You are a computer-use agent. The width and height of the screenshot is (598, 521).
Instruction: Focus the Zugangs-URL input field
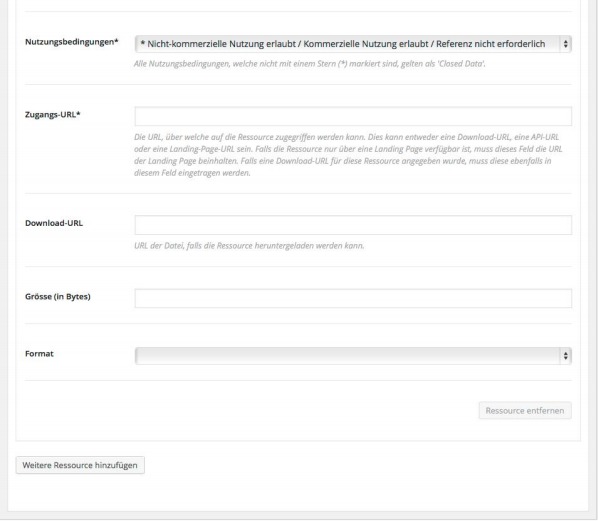pyautogui.click(x=353, y=116)
